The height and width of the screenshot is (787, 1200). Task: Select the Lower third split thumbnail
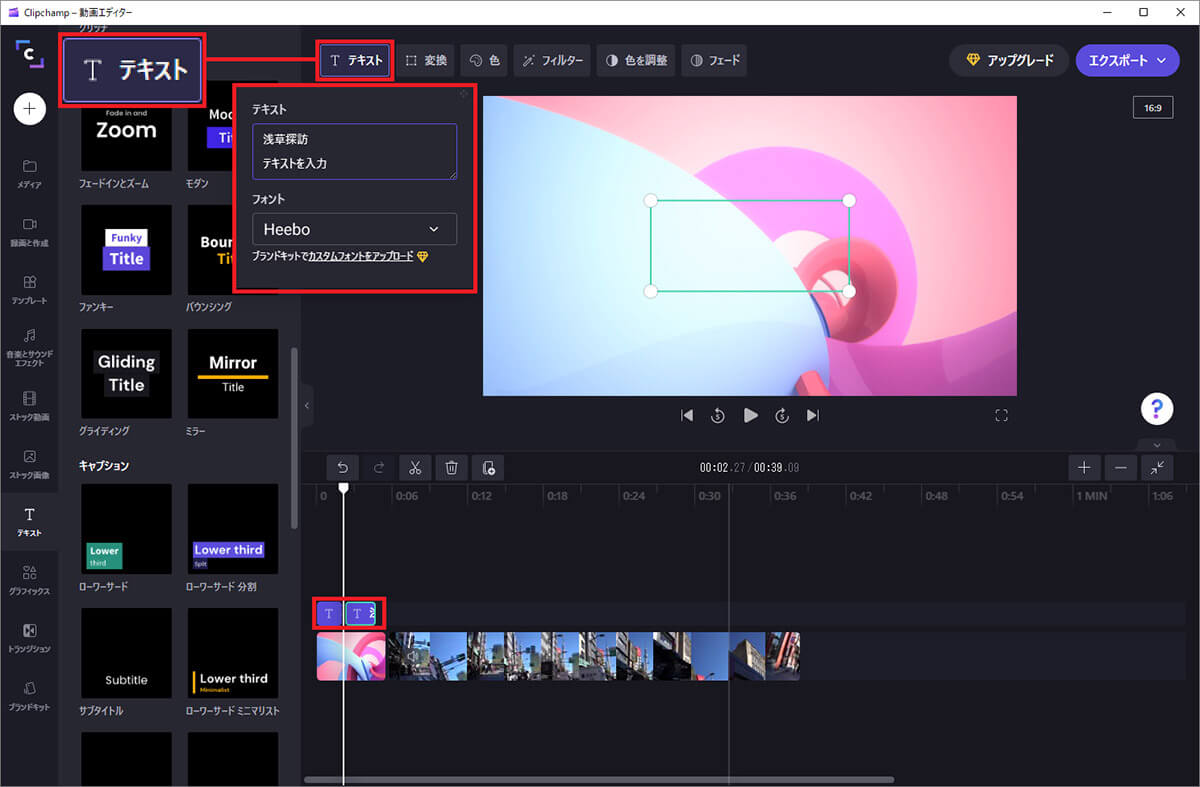(233, 529)
